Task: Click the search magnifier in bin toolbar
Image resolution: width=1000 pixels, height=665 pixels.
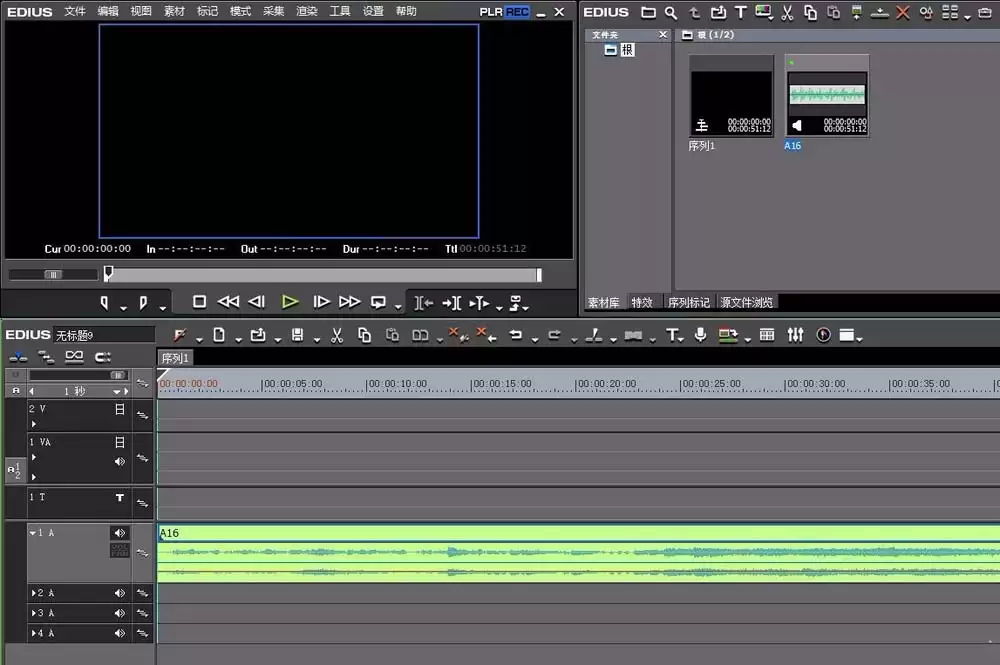Action: (670, 12)
